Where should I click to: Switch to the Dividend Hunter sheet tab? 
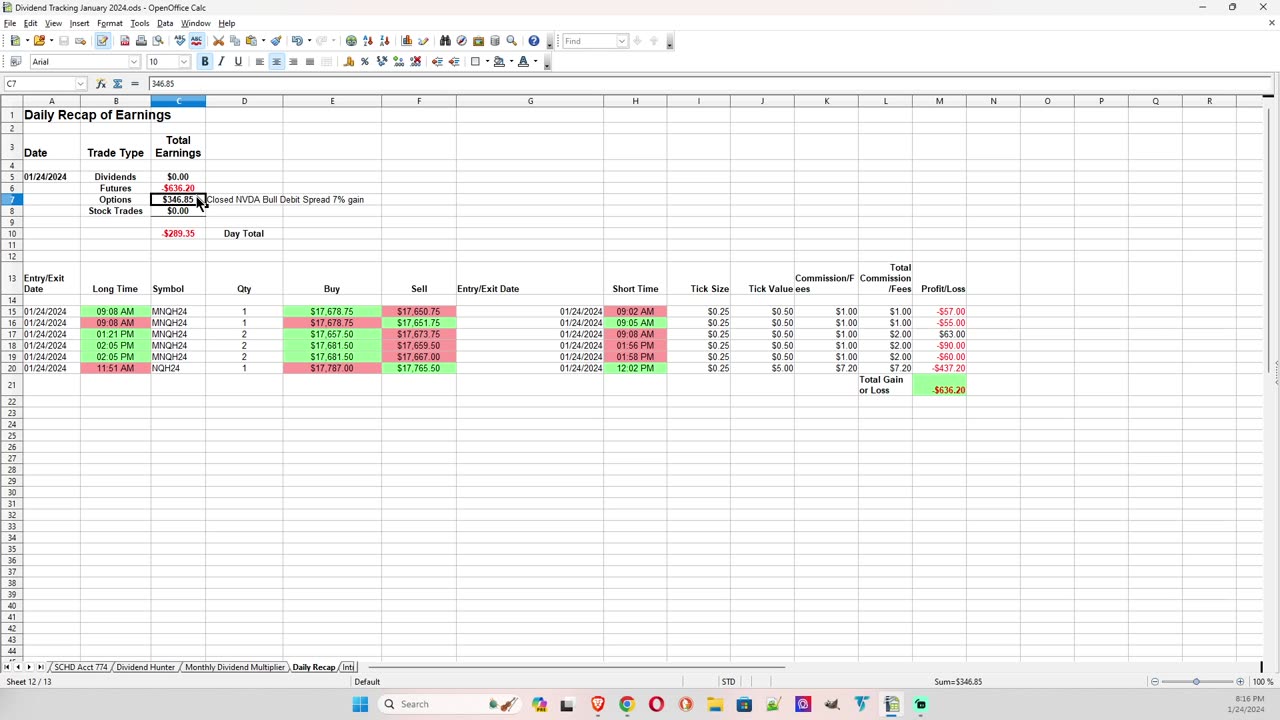coord(145,667)
